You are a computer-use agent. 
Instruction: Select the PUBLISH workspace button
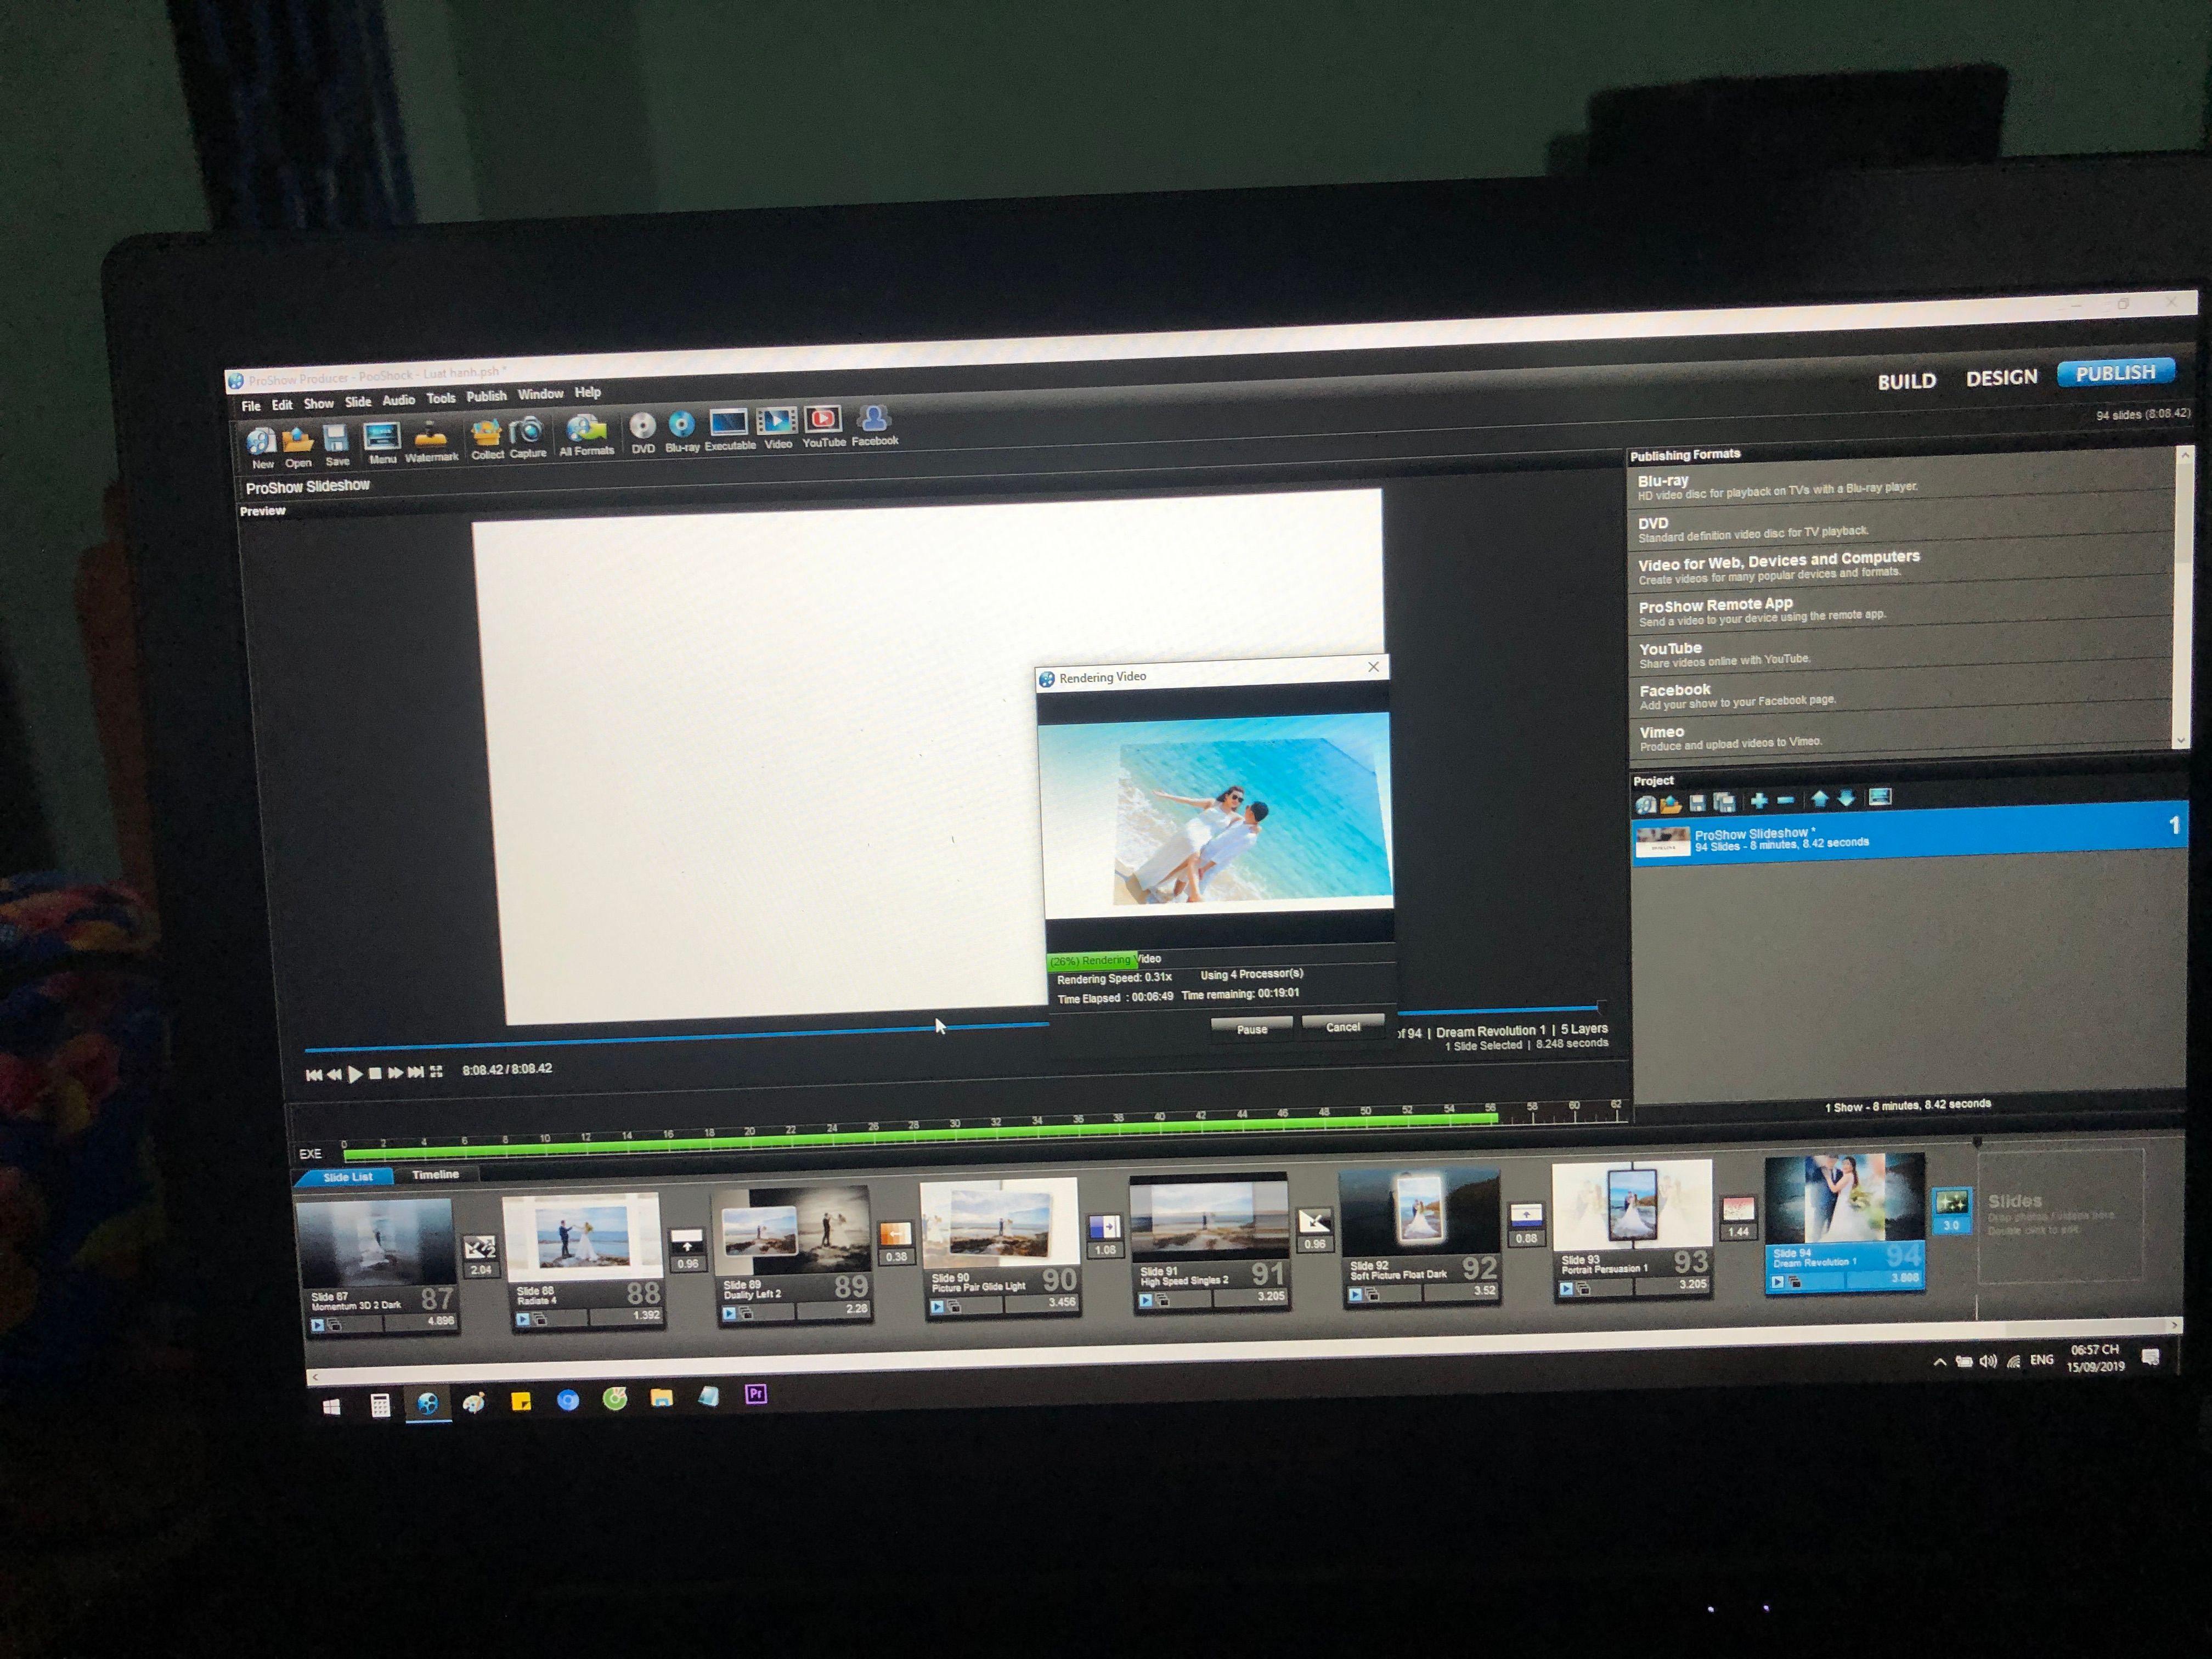point(2115,373)
